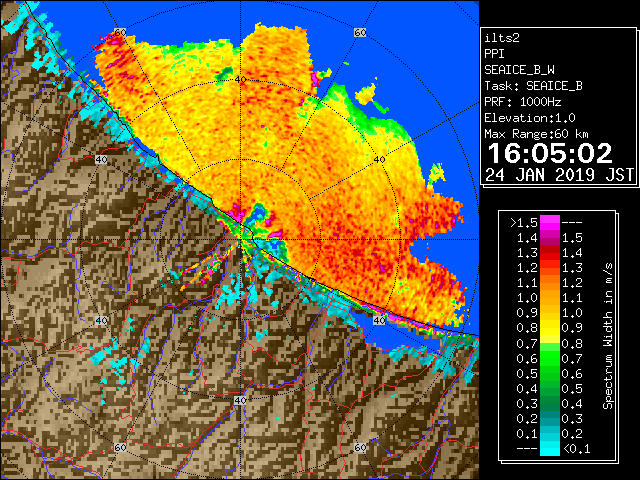Click the "60" range label in the southeast

tap(360, 448)
